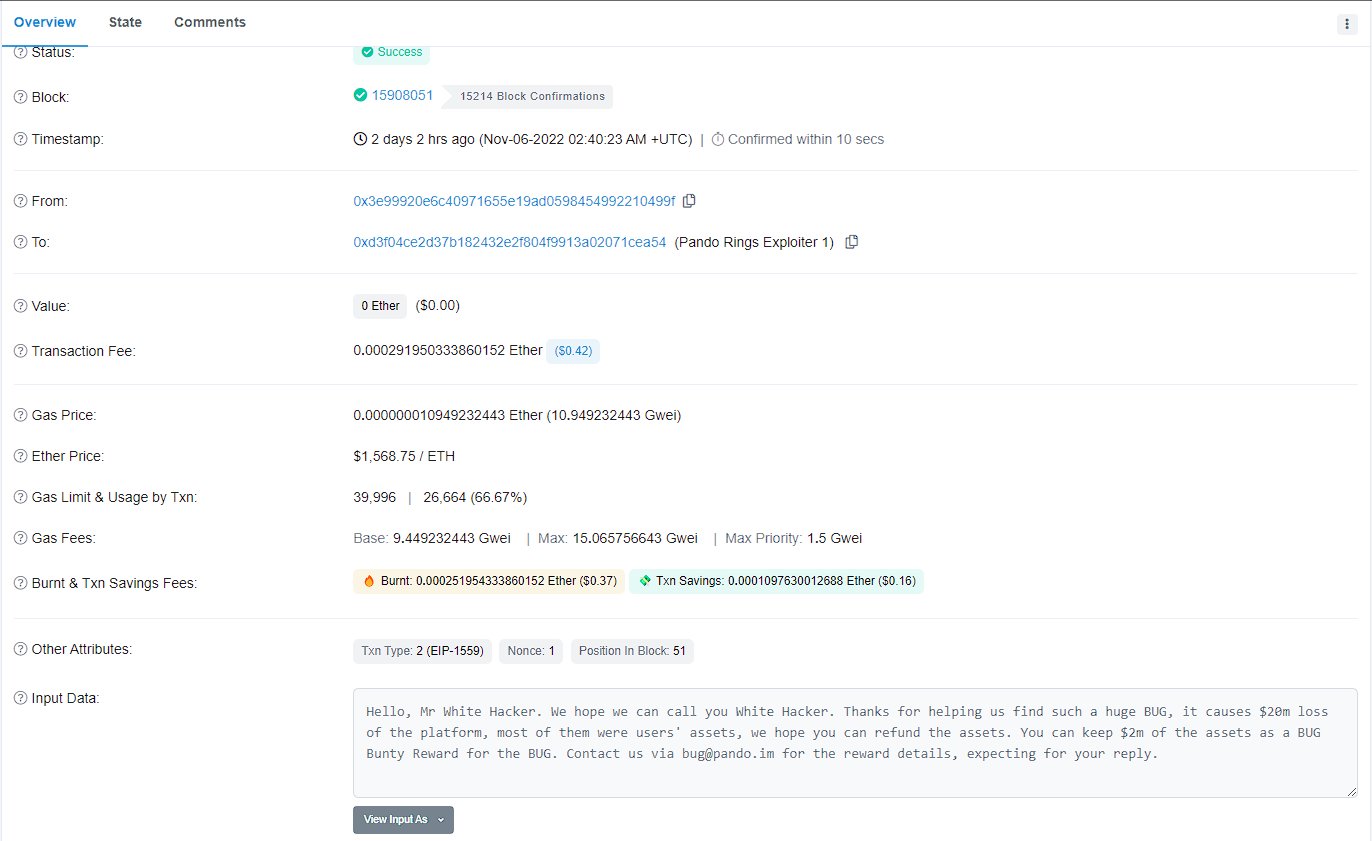1372x841 pixels.
Task: Click the help icon next to Status
Action: tap(19, 52)
